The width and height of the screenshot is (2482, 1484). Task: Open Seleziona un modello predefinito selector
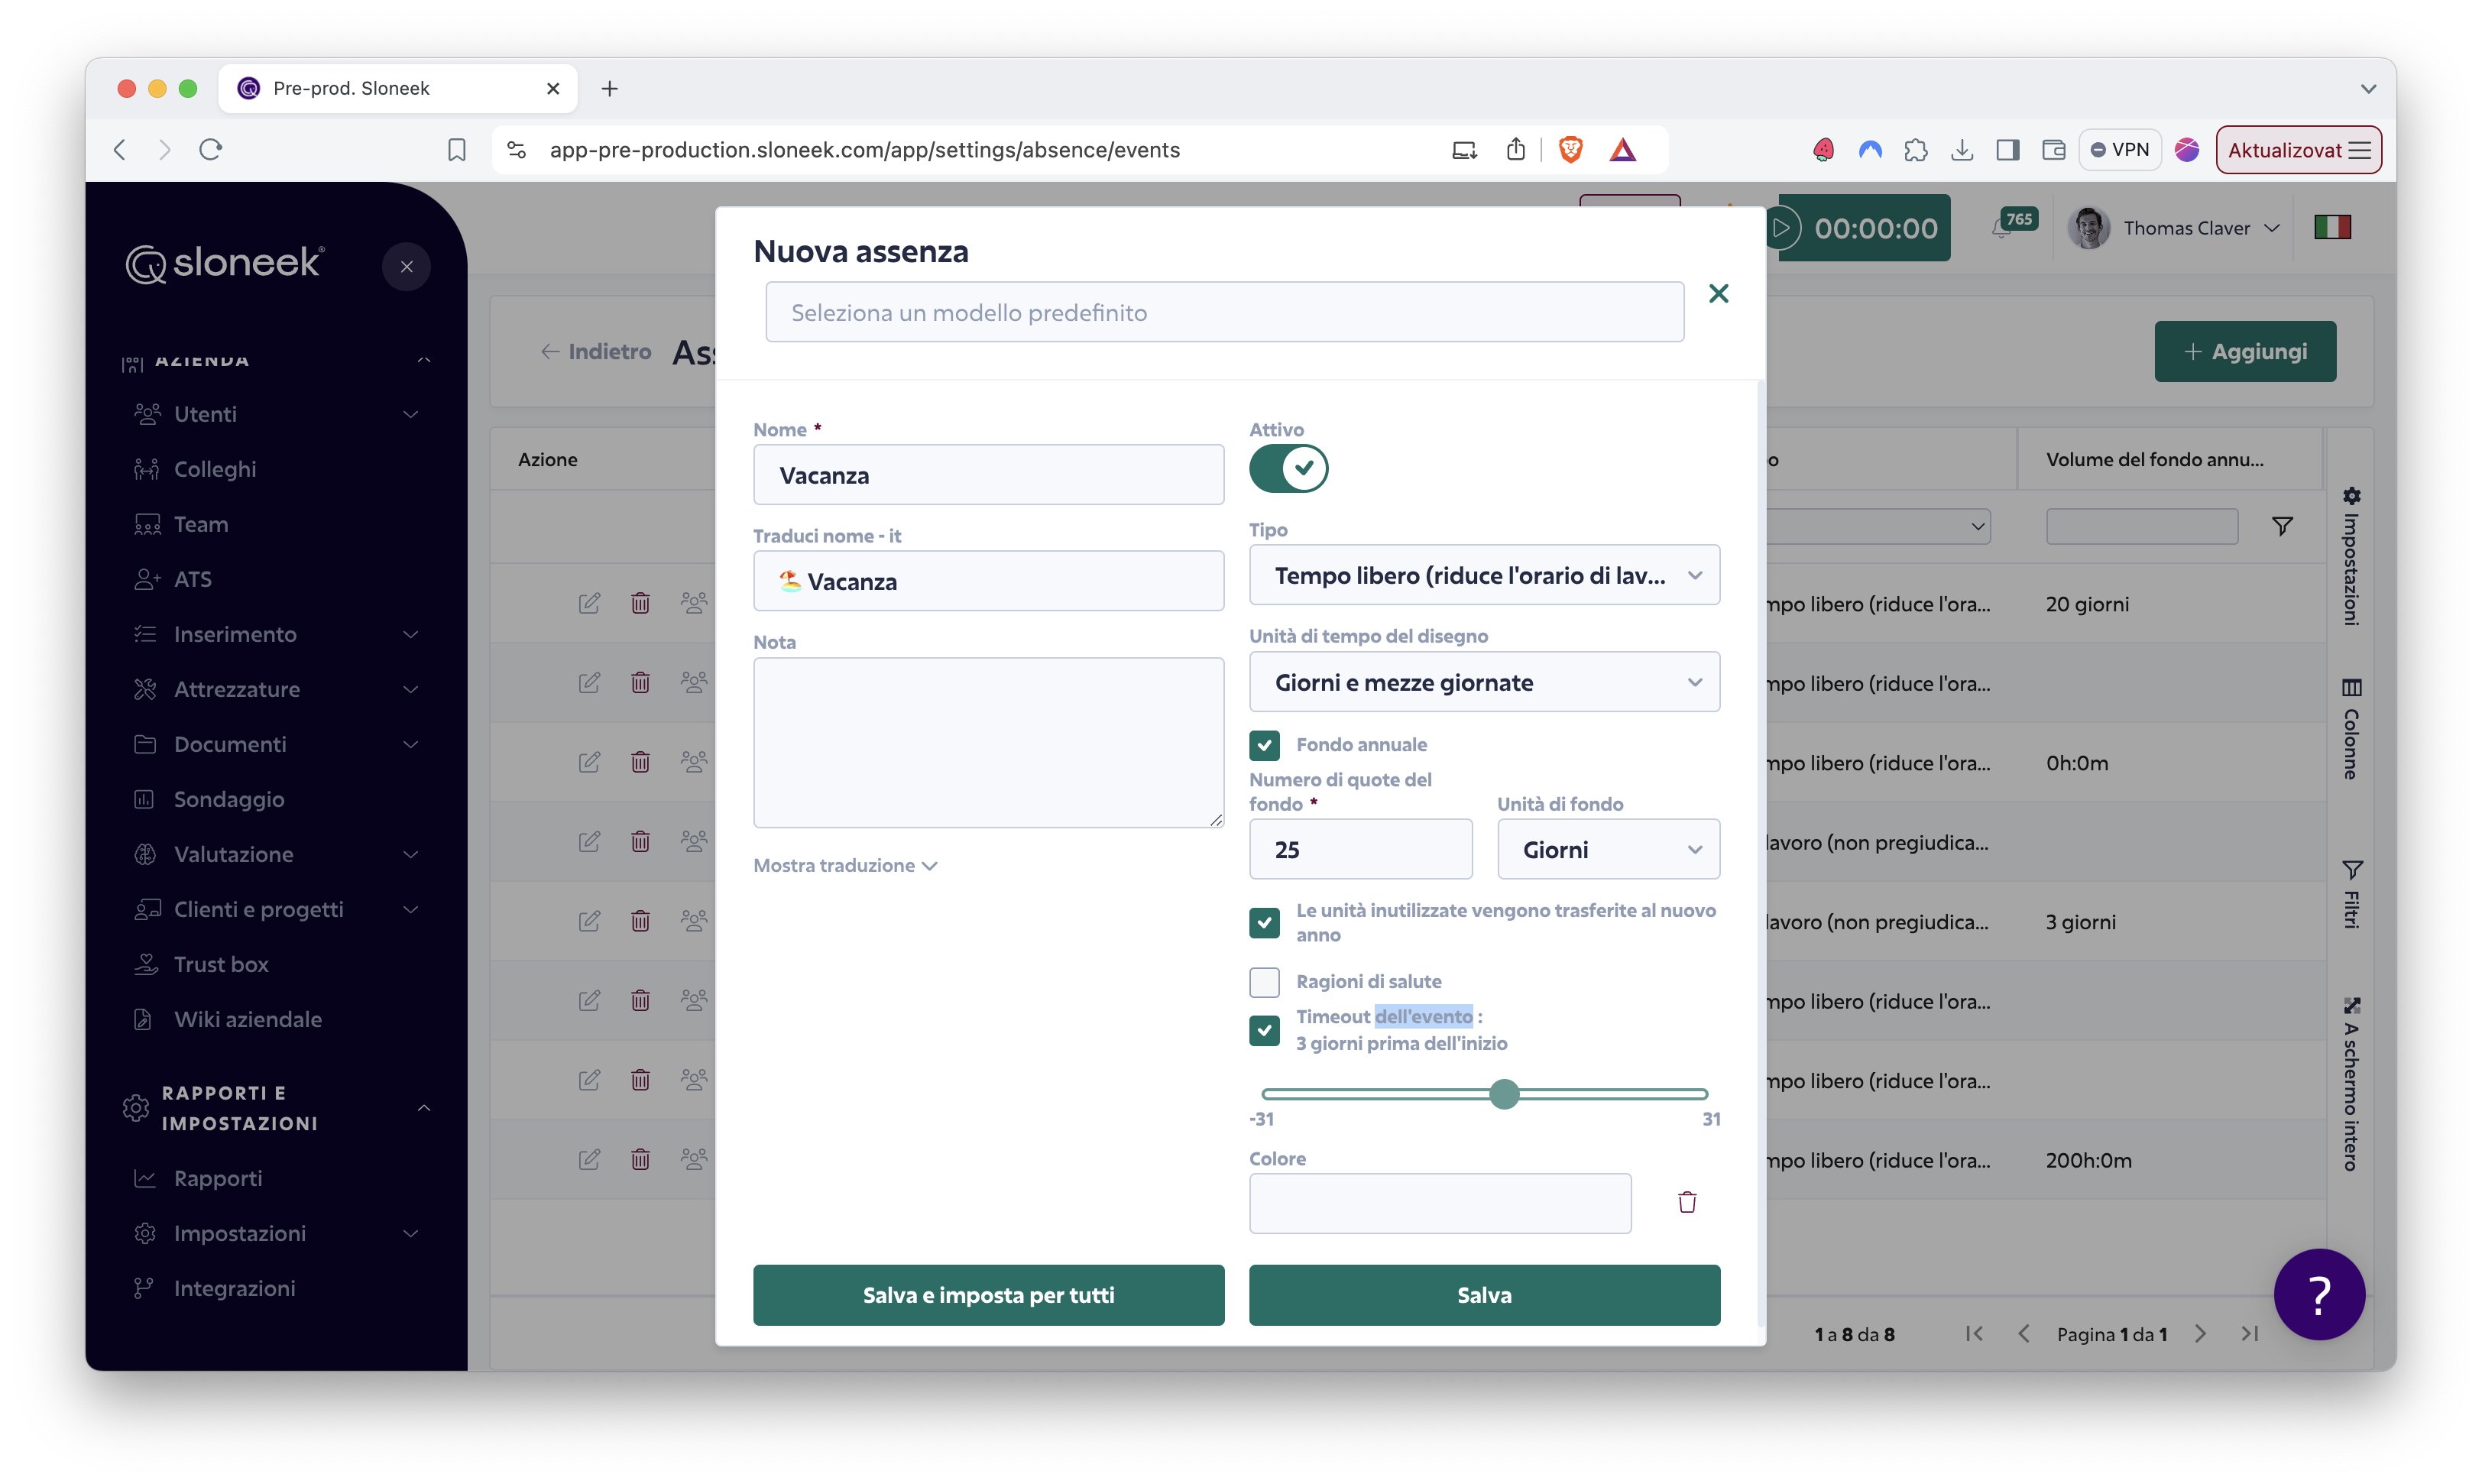pos(1224,312)
